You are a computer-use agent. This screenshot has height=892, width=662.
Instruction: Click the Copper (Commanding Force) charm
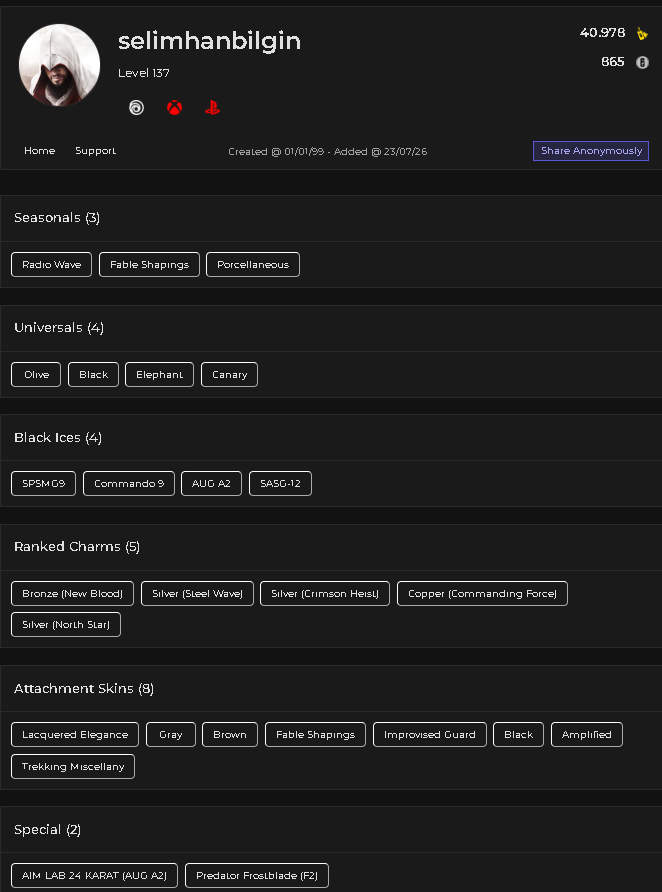coord(482,593)
